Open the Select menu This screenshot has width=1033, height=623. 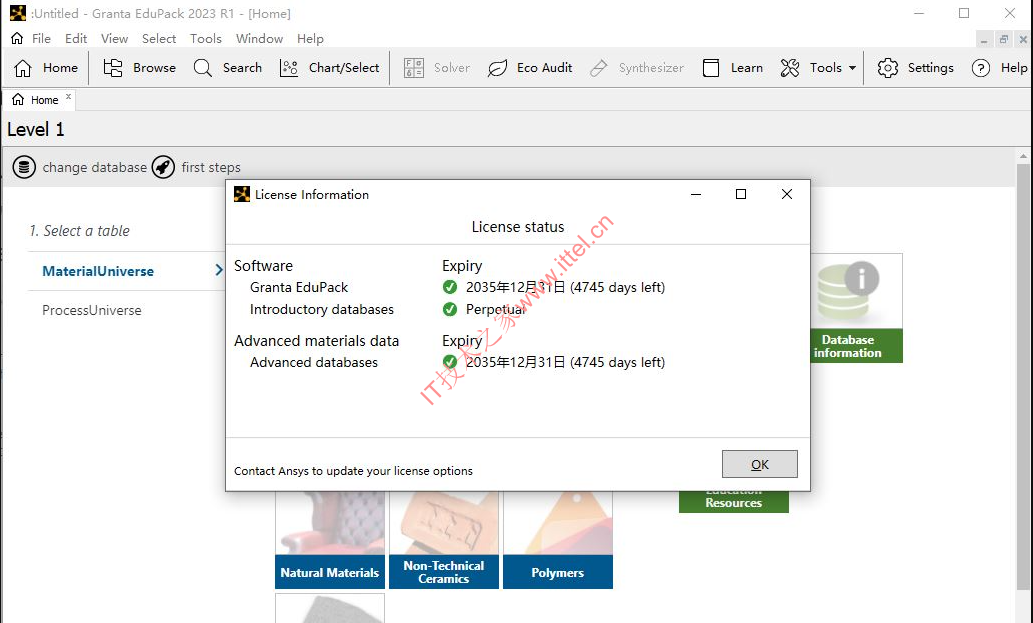coord(159,38)
